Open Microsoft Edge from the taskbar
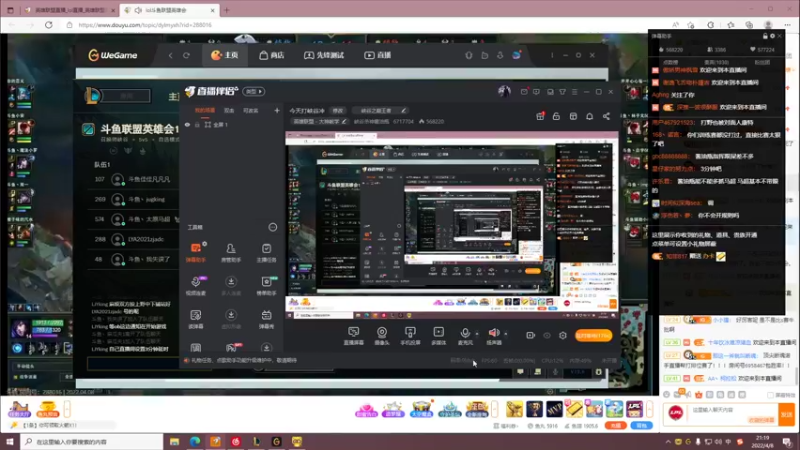The width and height of the screenshot is (800, 450). pos(195,442)
